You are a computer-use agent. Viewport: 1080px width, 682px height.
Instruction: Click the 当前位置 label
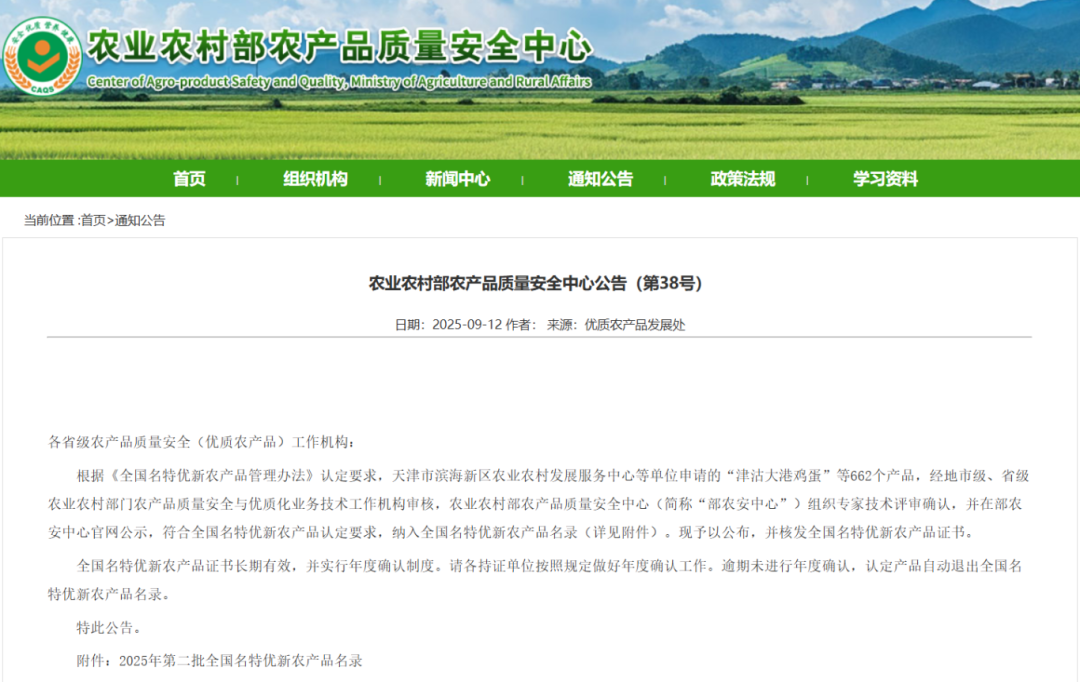coord(49,220)
